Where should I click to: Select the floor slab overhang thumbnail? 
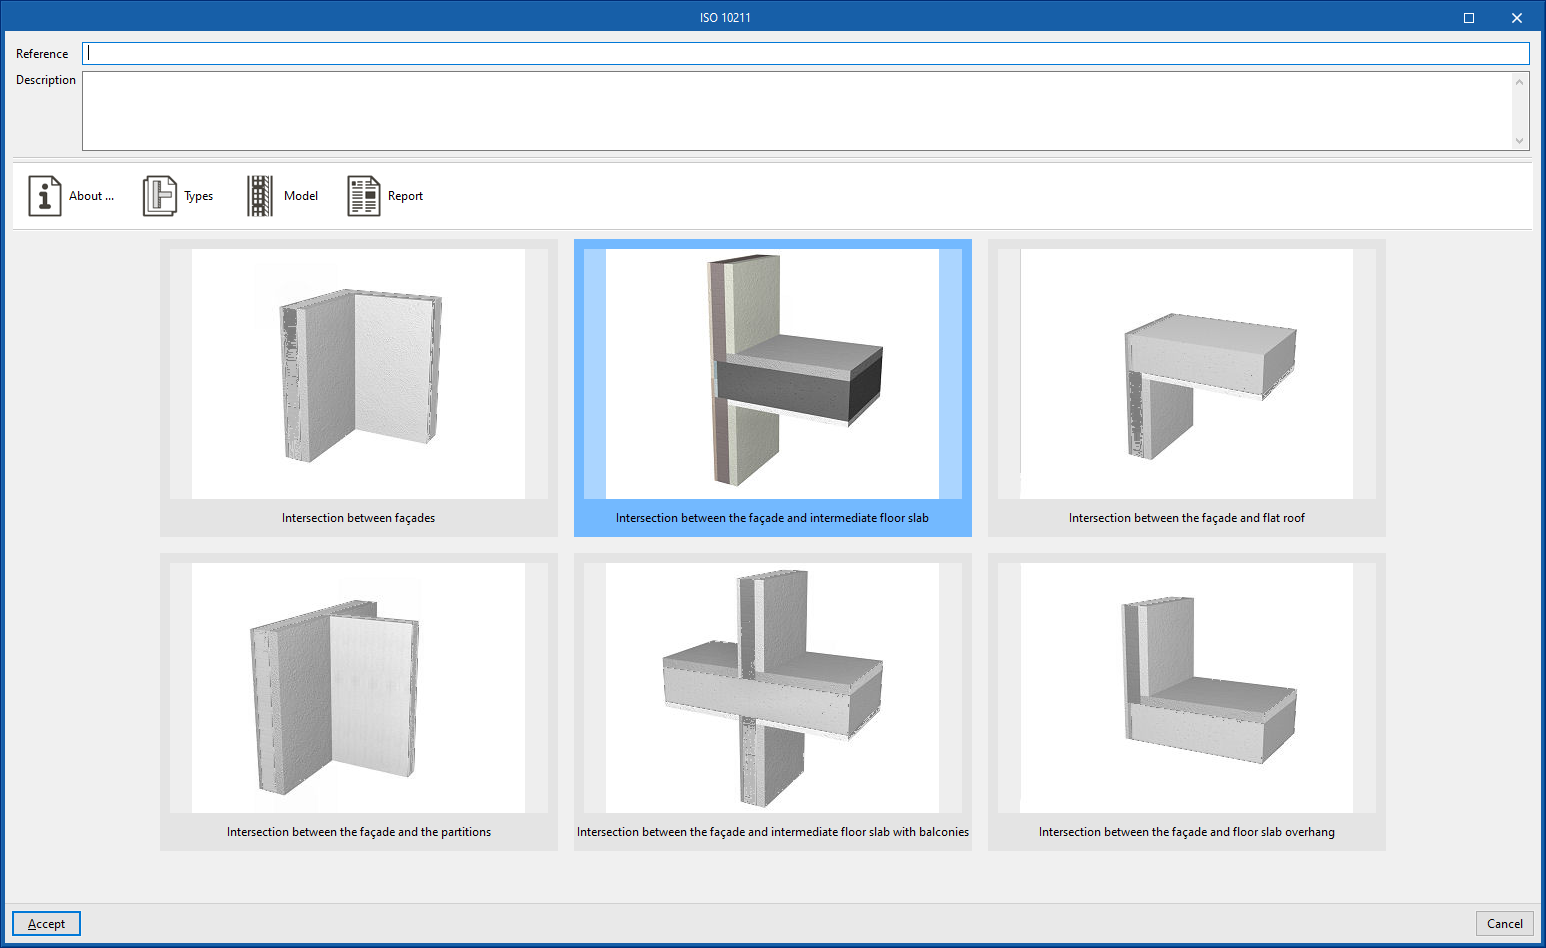[1186, 688]
